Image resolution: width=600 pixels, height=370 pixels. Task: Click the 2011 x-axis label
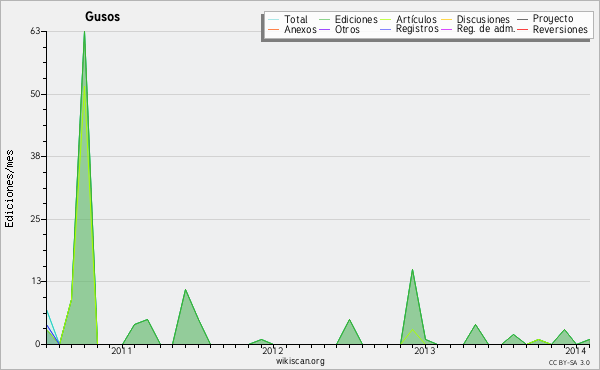click(121, 350)
